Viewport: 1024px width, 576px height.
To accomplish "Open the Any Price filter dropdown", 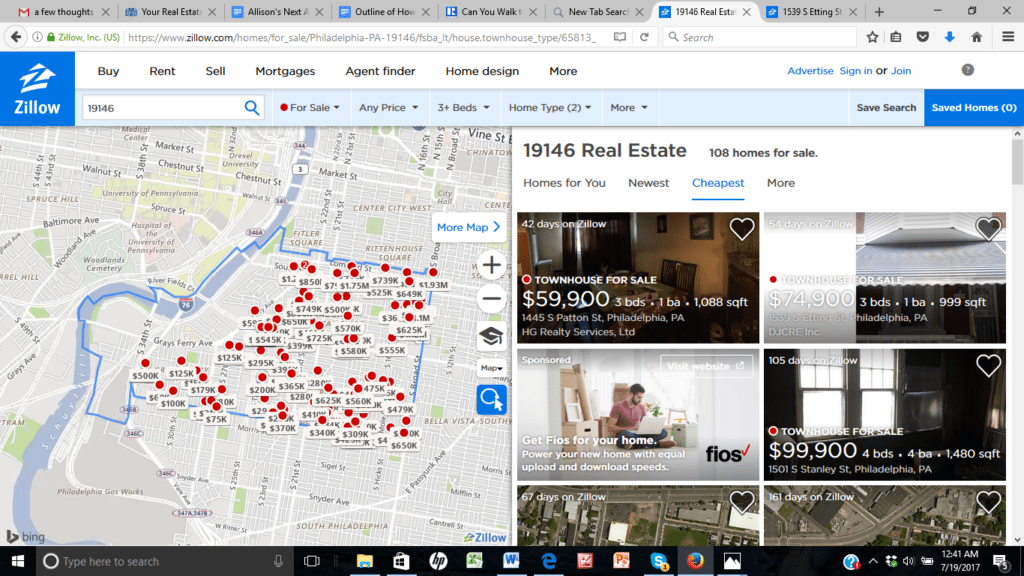I will pyautogui.click(x=388, y=108).
